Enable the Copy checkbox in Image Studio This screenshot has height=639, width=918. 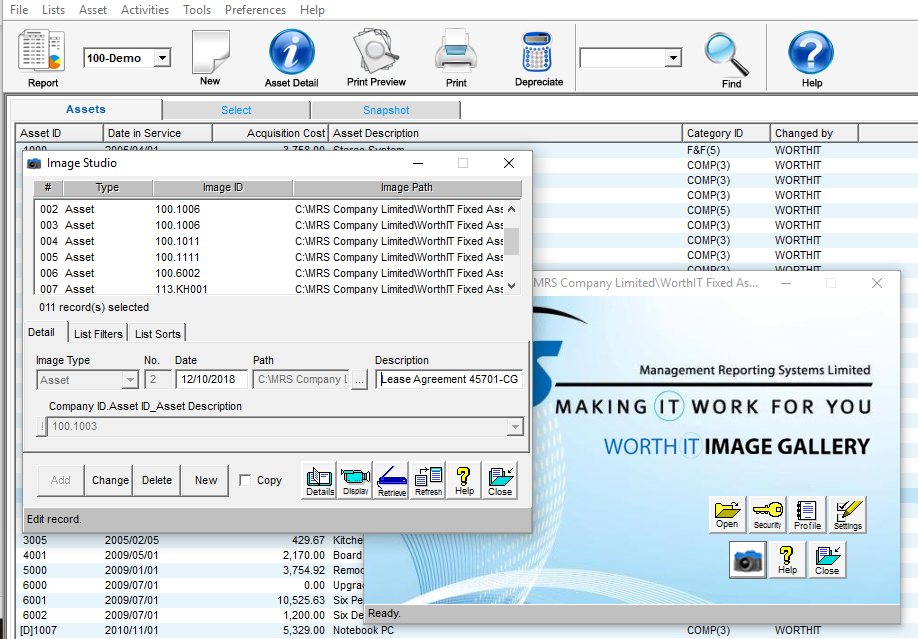[245, 480]
